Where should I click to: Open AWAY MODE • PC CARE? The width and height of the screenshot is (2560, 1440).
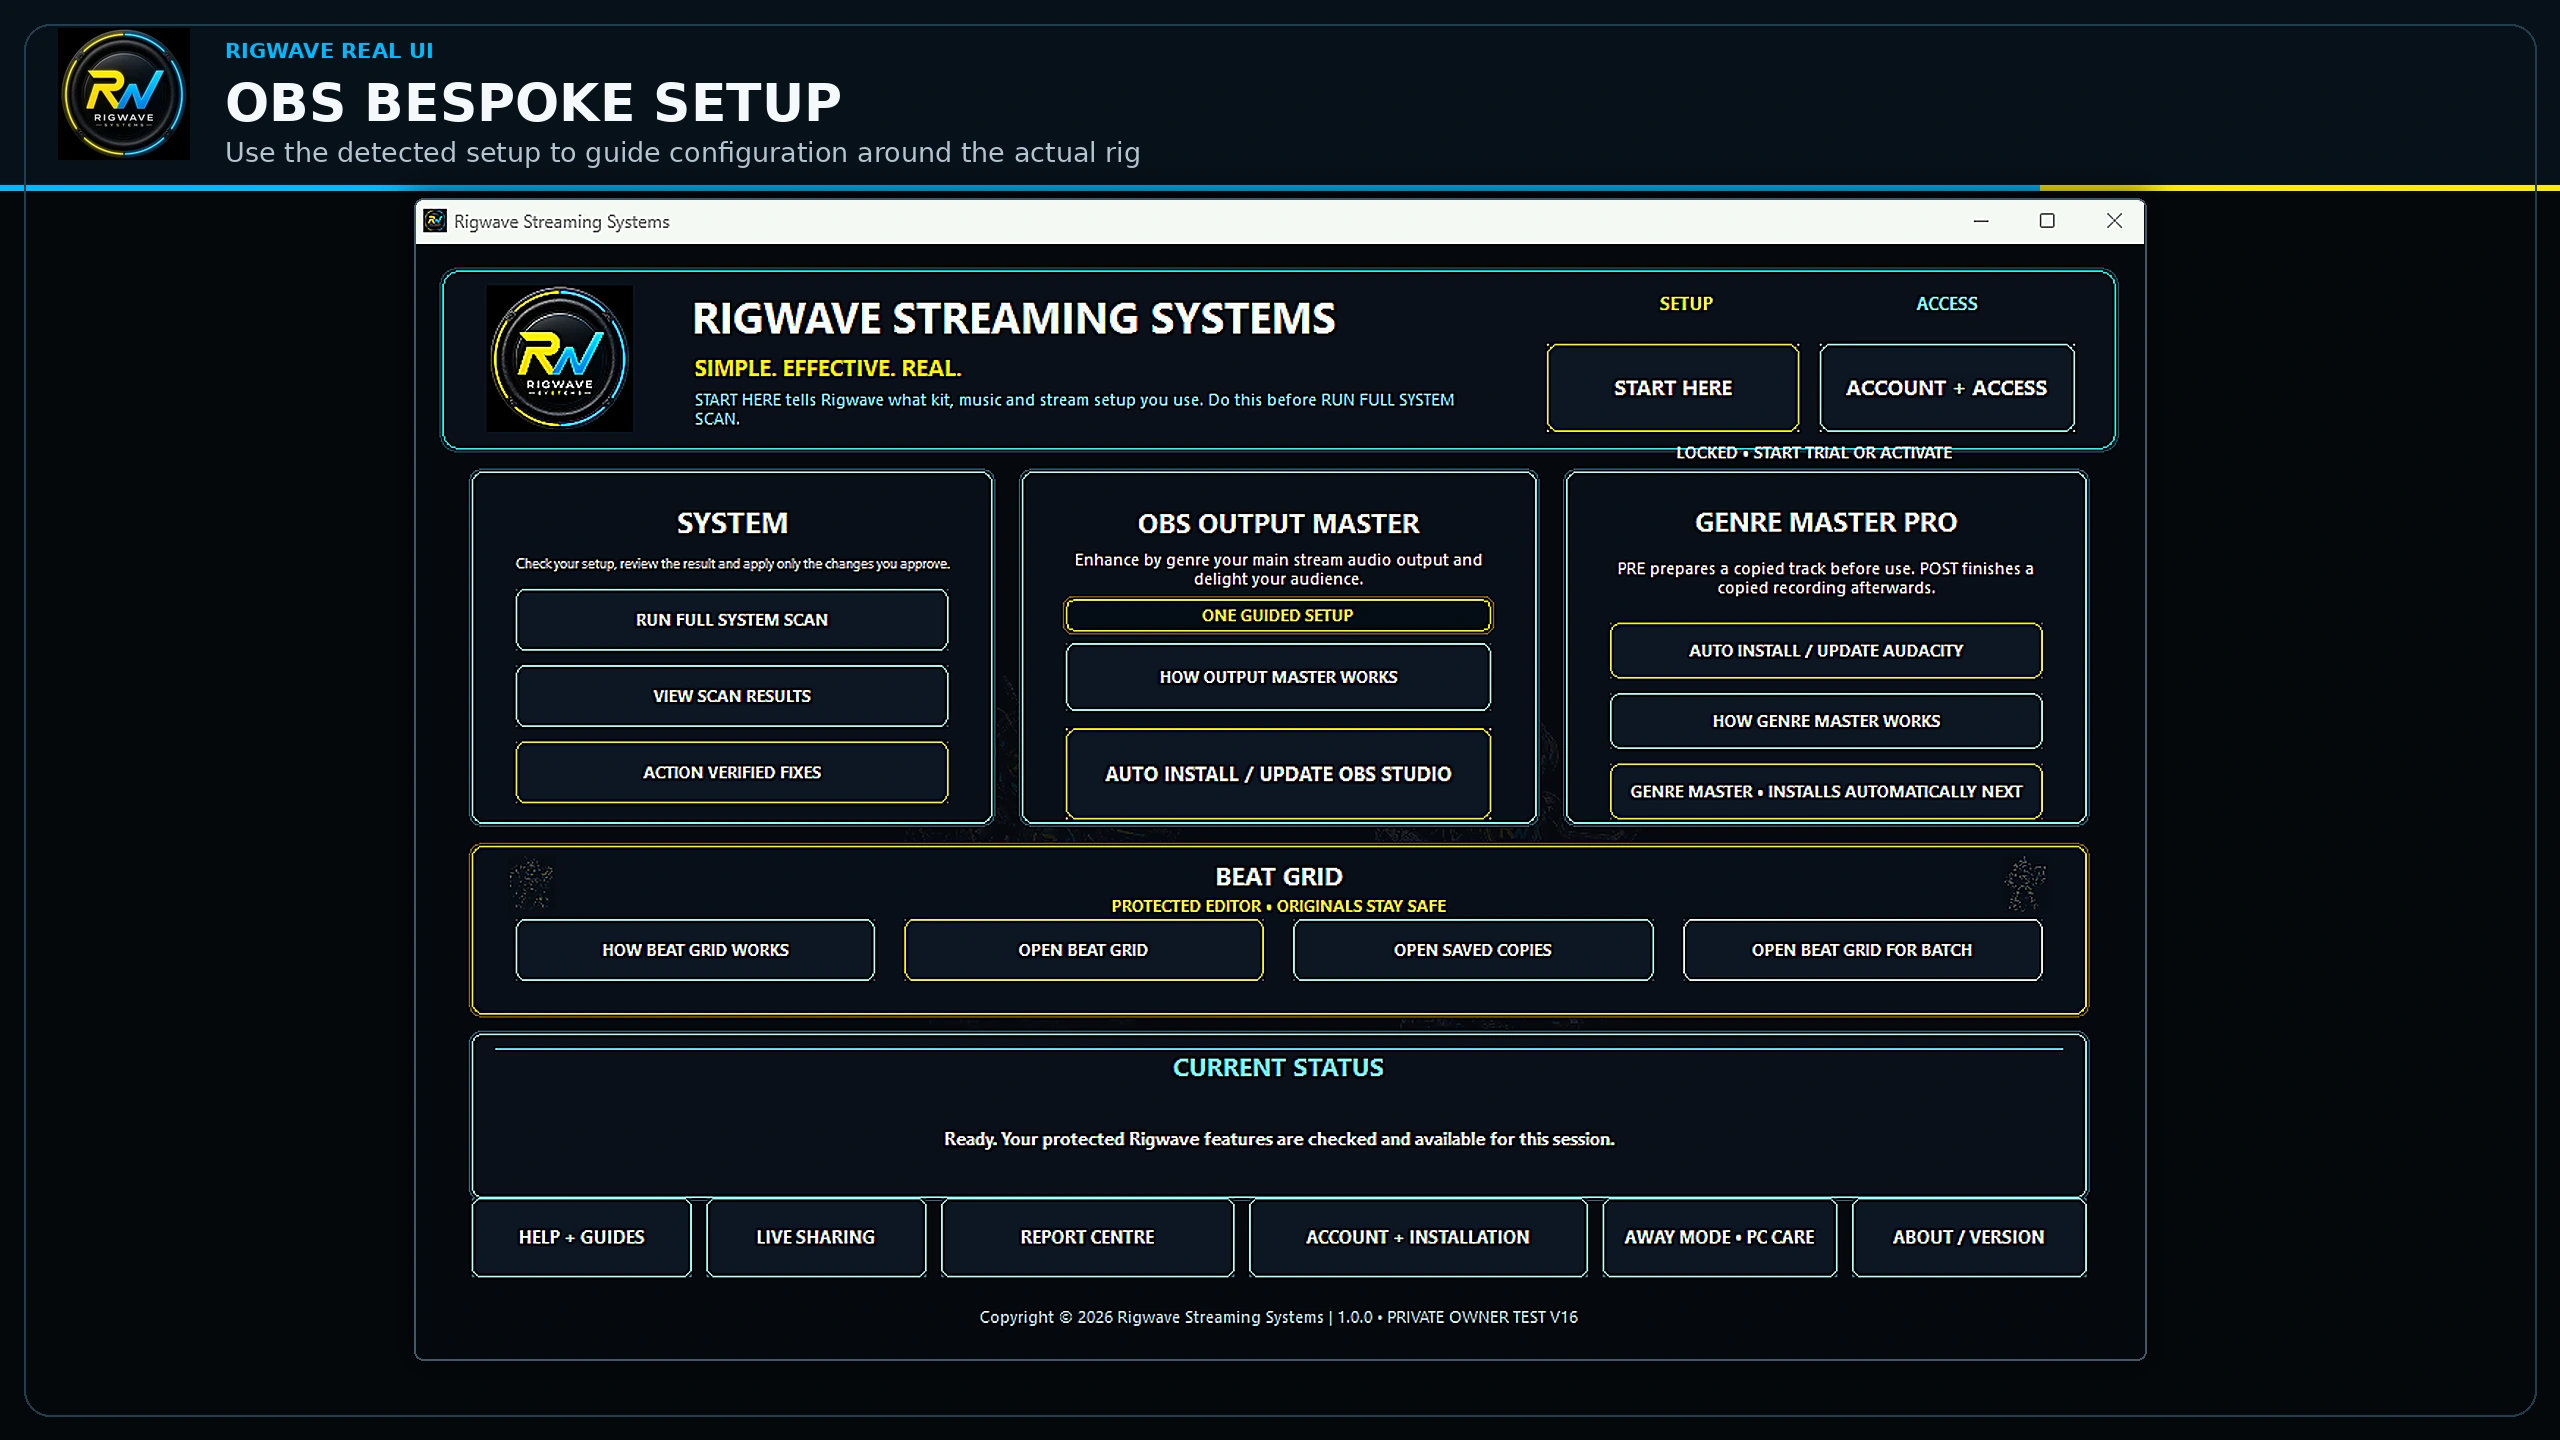(1720, 1237)
